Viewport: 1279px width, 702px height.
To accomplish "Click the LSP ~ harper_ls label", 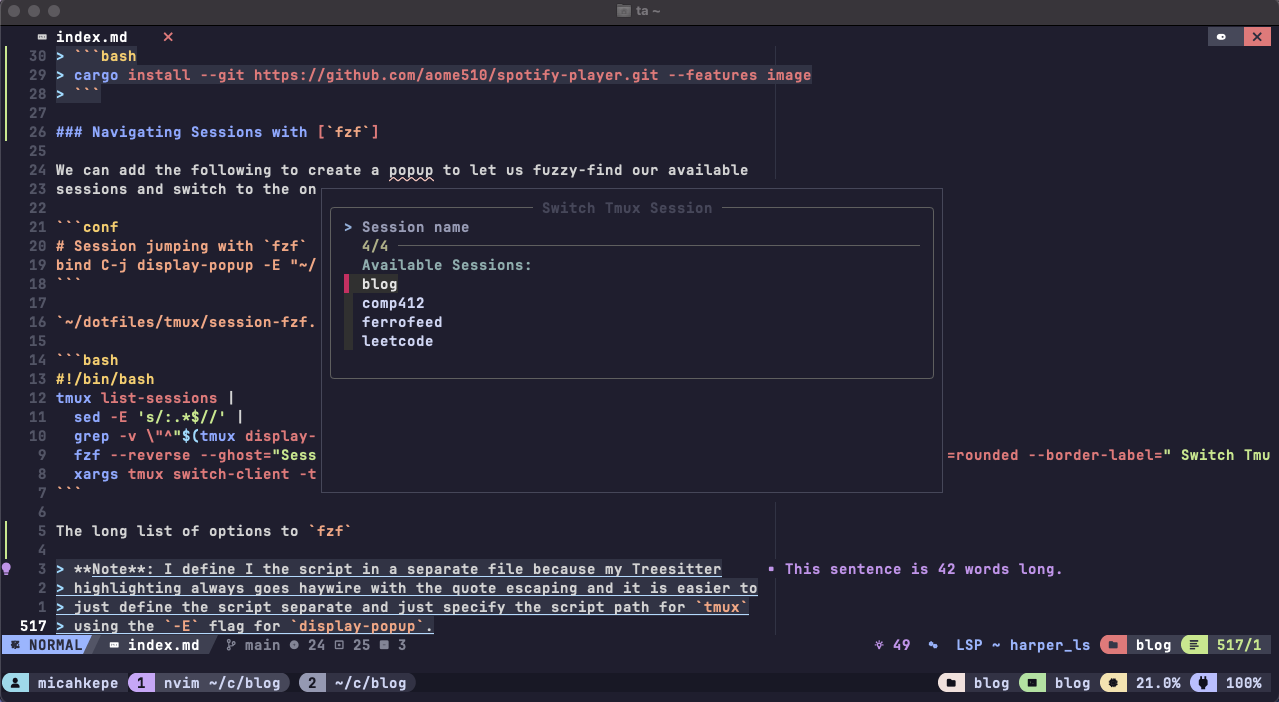I will (1023, 645).
